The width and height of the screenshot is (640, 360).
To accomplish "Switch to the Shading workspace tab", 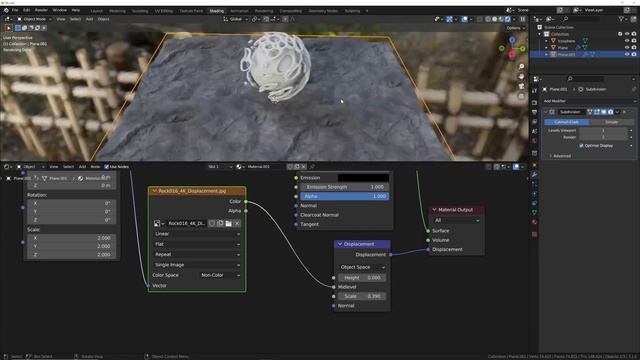I will [x=217, y=11].
